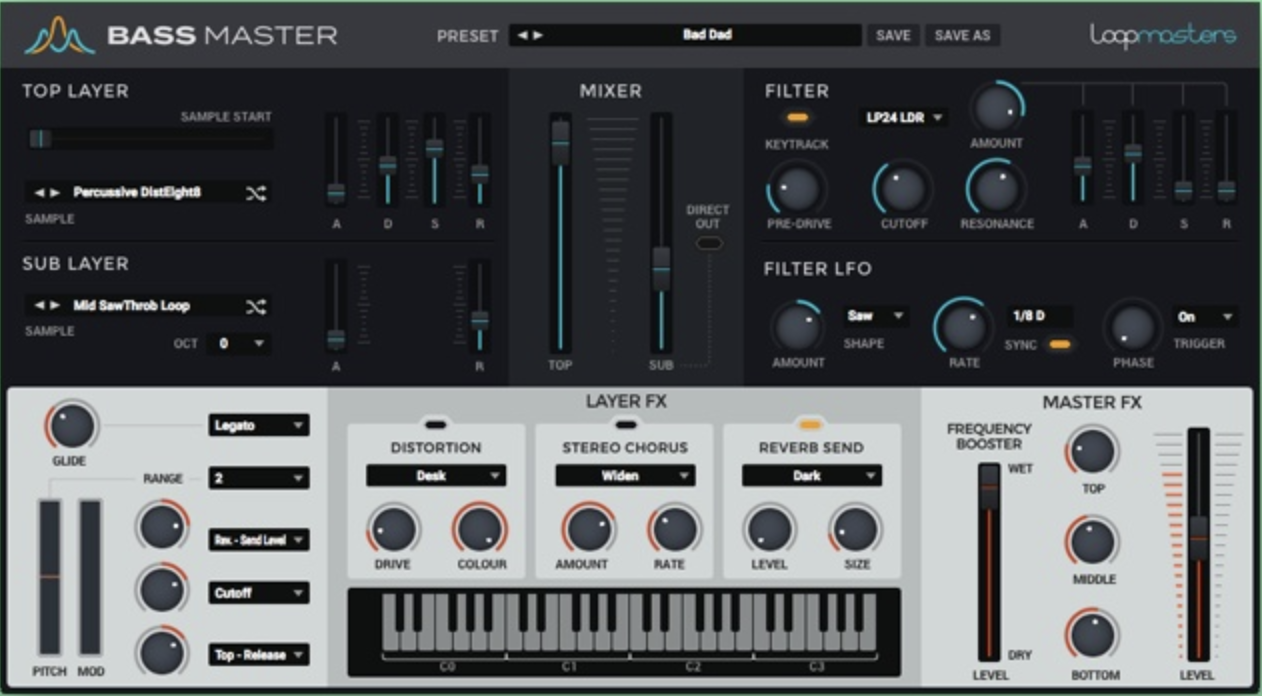
Task: Click the Mixer SUB level fader
Action: (660, 233)
